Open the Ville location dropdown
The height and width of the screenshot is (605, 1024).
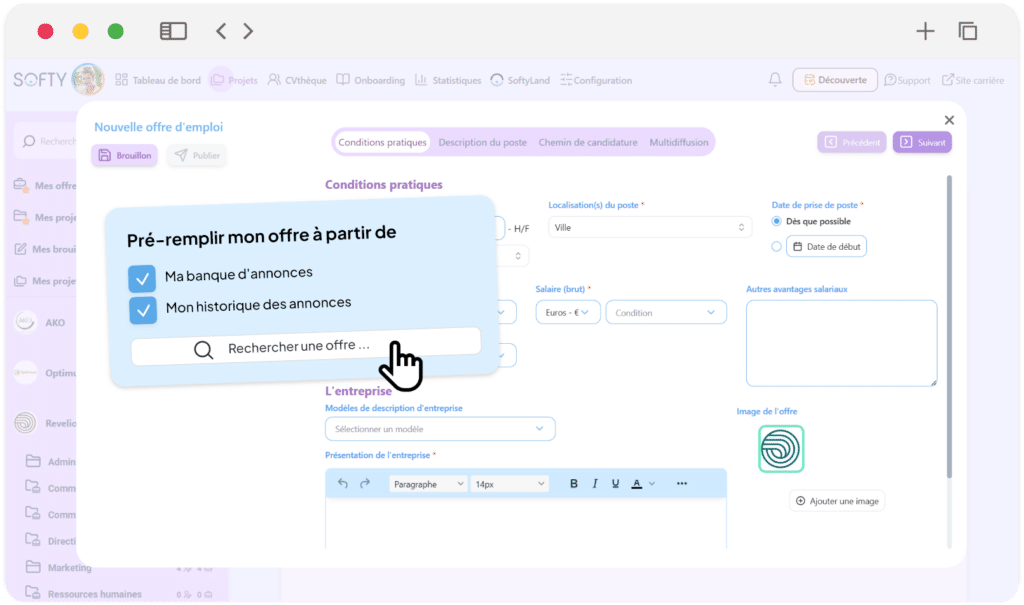point(650,228)
